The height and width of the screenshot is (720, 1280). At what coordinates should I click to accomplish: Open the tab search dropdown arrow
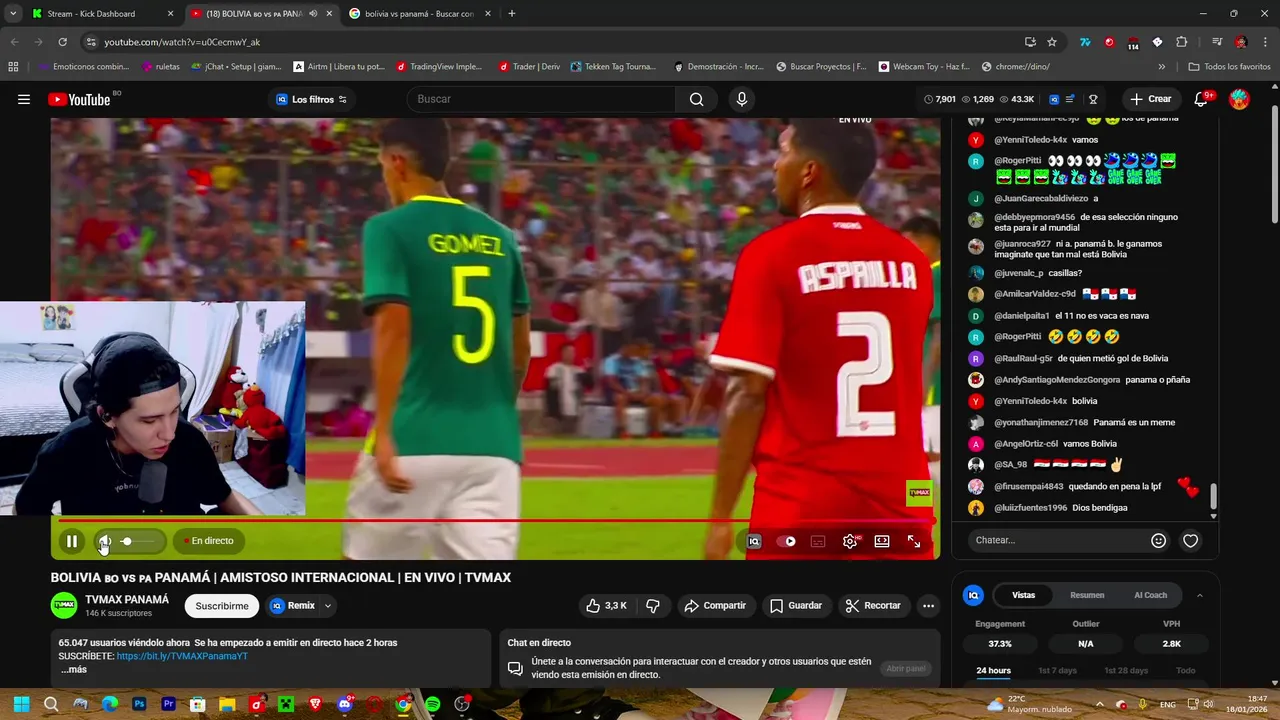12,14
